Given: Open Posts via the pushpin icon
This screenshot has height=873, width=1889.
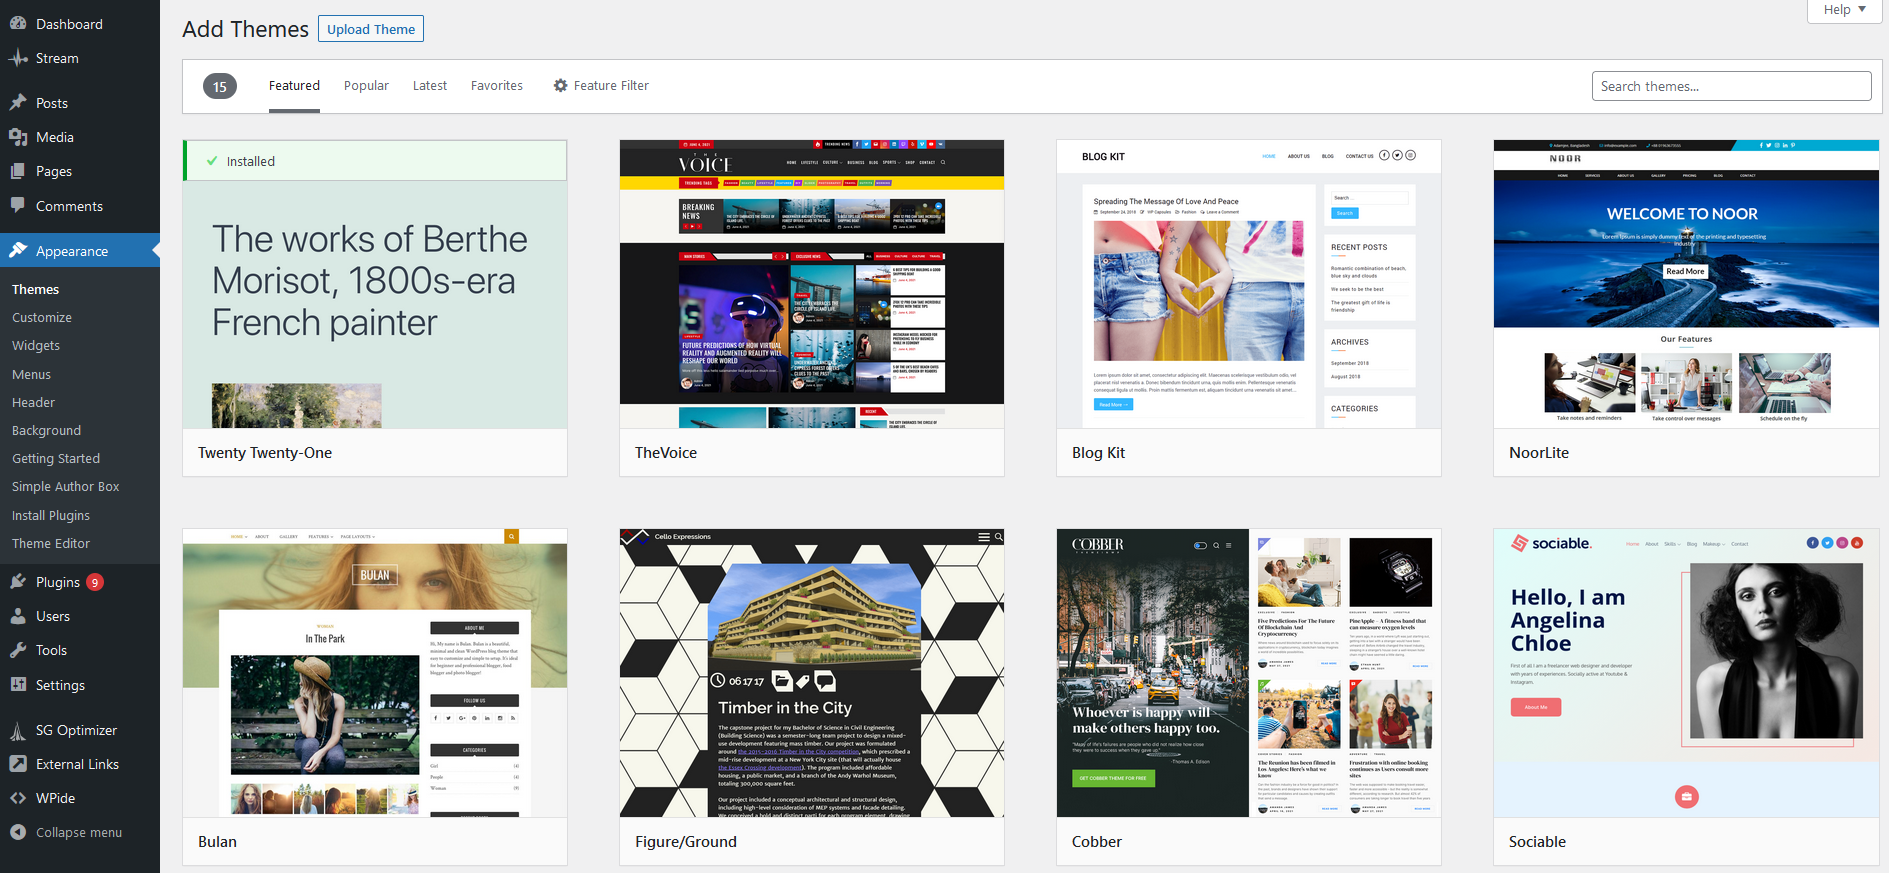Looking at the screenshot, I should 18,103.
